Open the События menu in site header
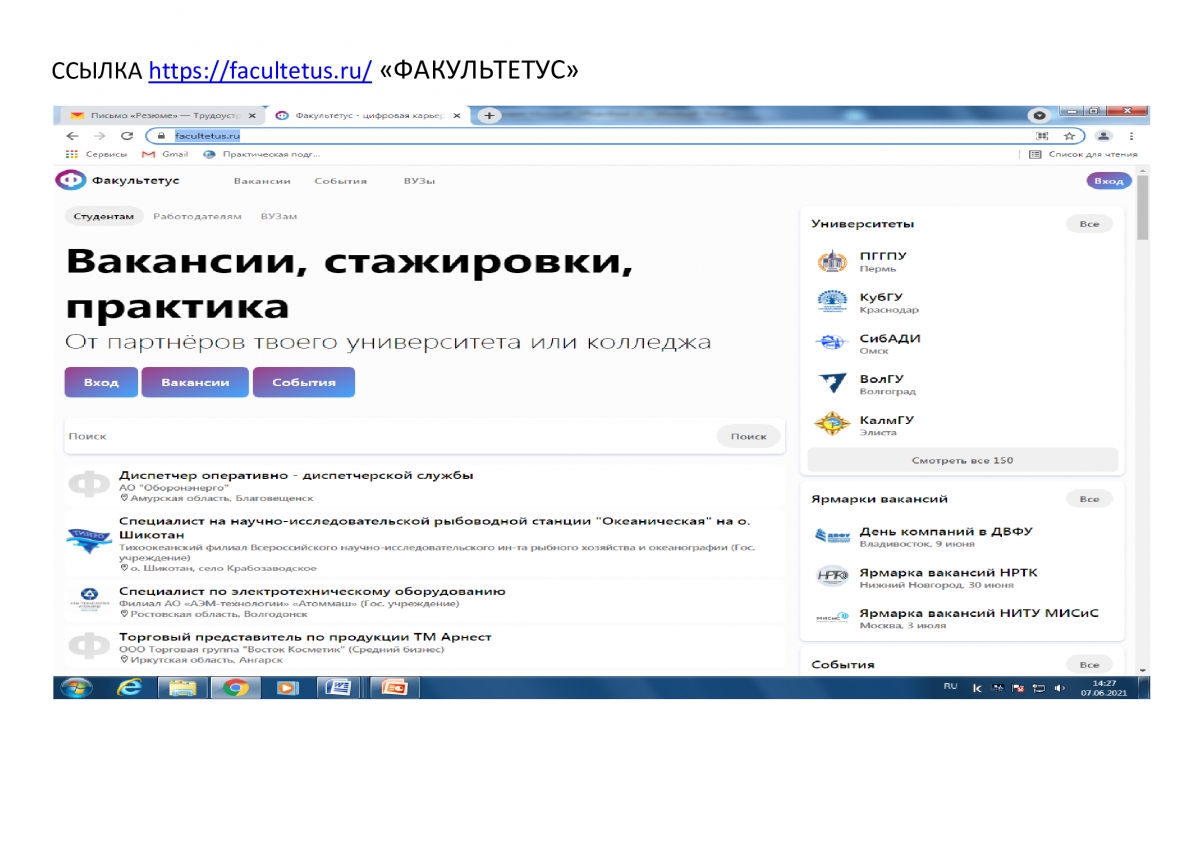Viewport: 1200px width, 849px height. (x=340, y=181)
